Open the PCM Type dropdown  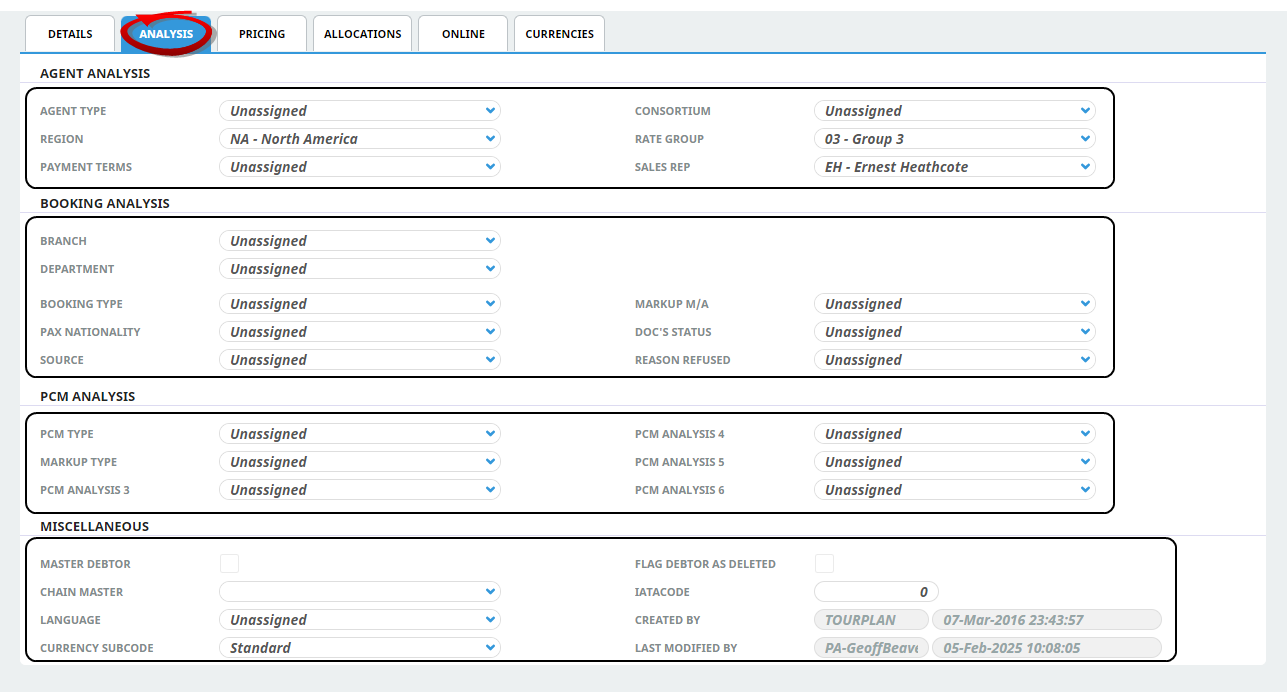360,433
